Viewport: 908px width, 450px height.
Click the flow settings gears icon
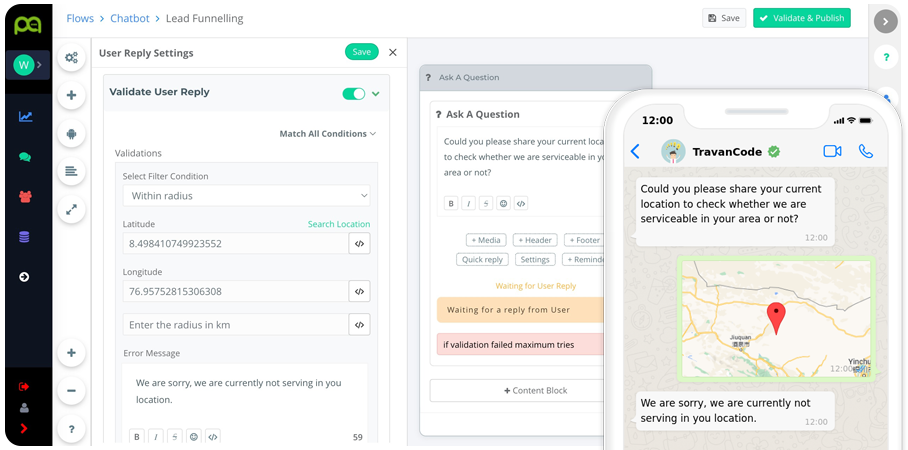click(71, 57)
